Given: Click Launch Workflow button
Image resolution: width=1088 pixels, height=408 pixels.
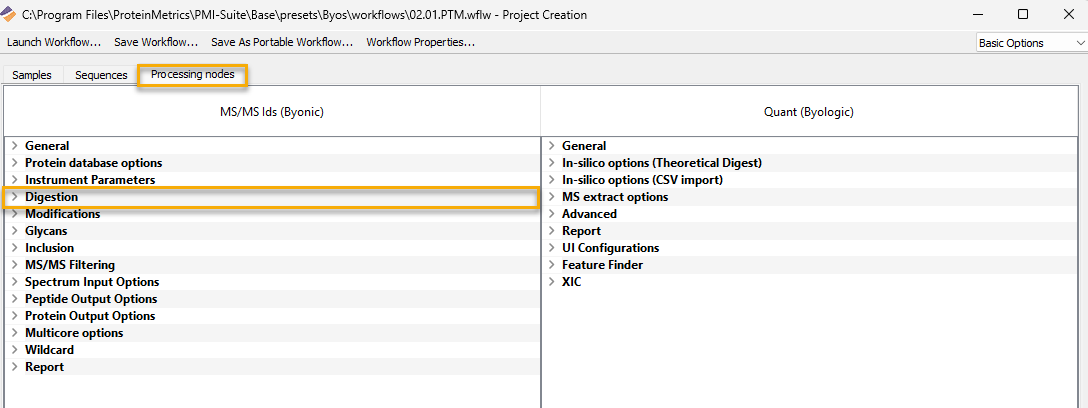Looking at the screenshot, I should 54,42.
